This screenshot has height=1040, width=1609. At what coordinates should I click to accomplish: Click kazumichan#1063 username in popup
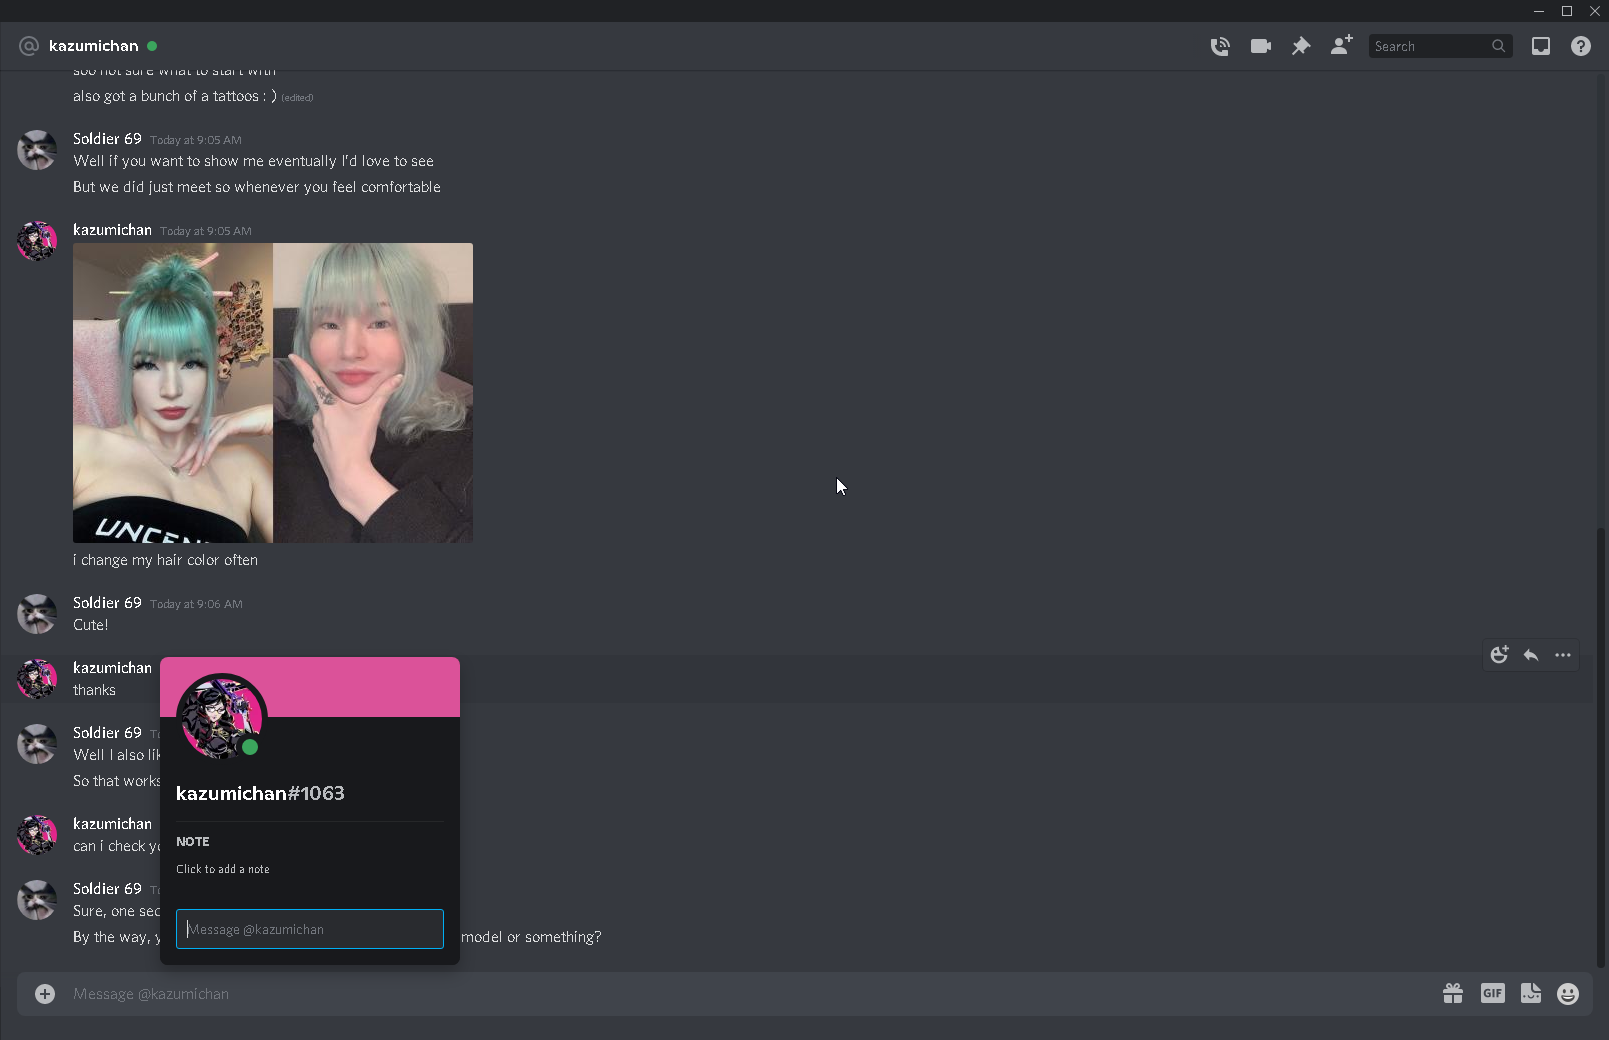260,793
